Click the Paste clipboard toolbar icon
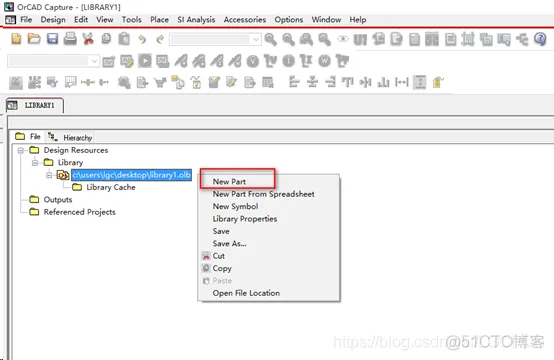 124,39
